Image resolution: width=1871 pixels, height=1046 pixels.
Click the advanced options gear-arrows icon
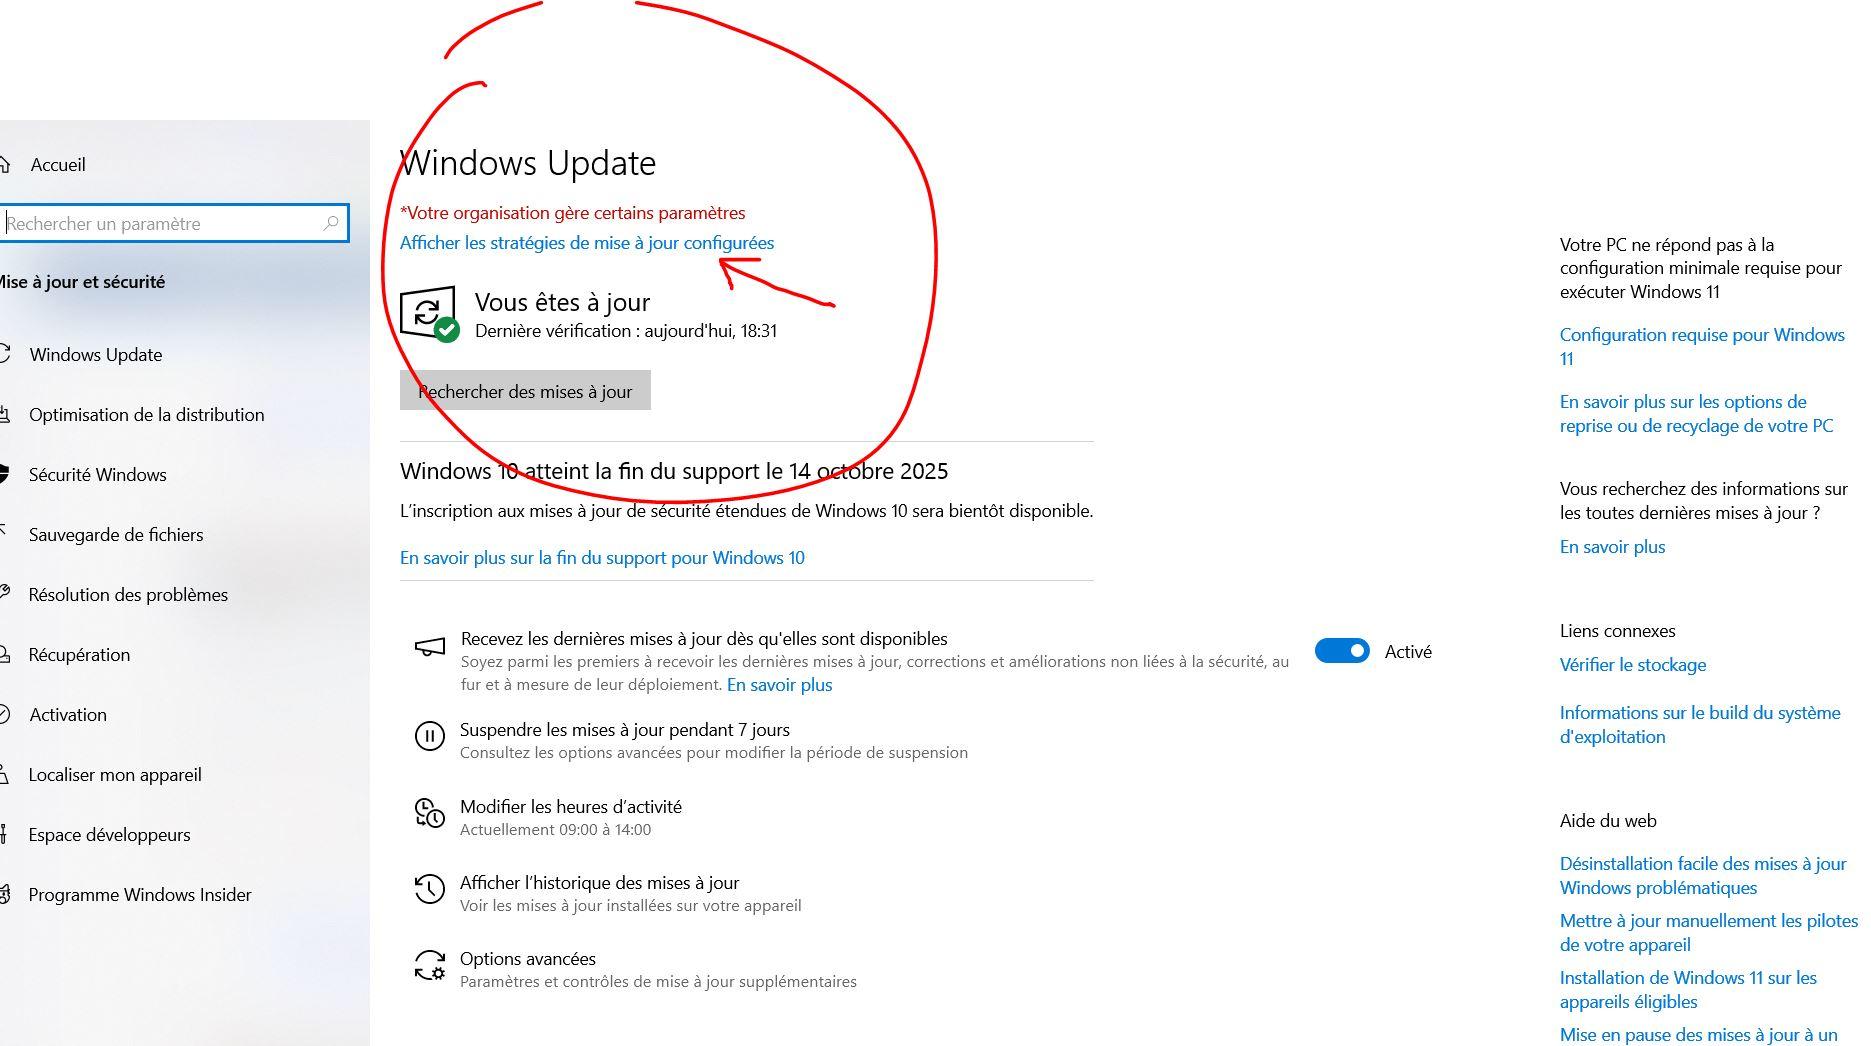tap(429, 965)
